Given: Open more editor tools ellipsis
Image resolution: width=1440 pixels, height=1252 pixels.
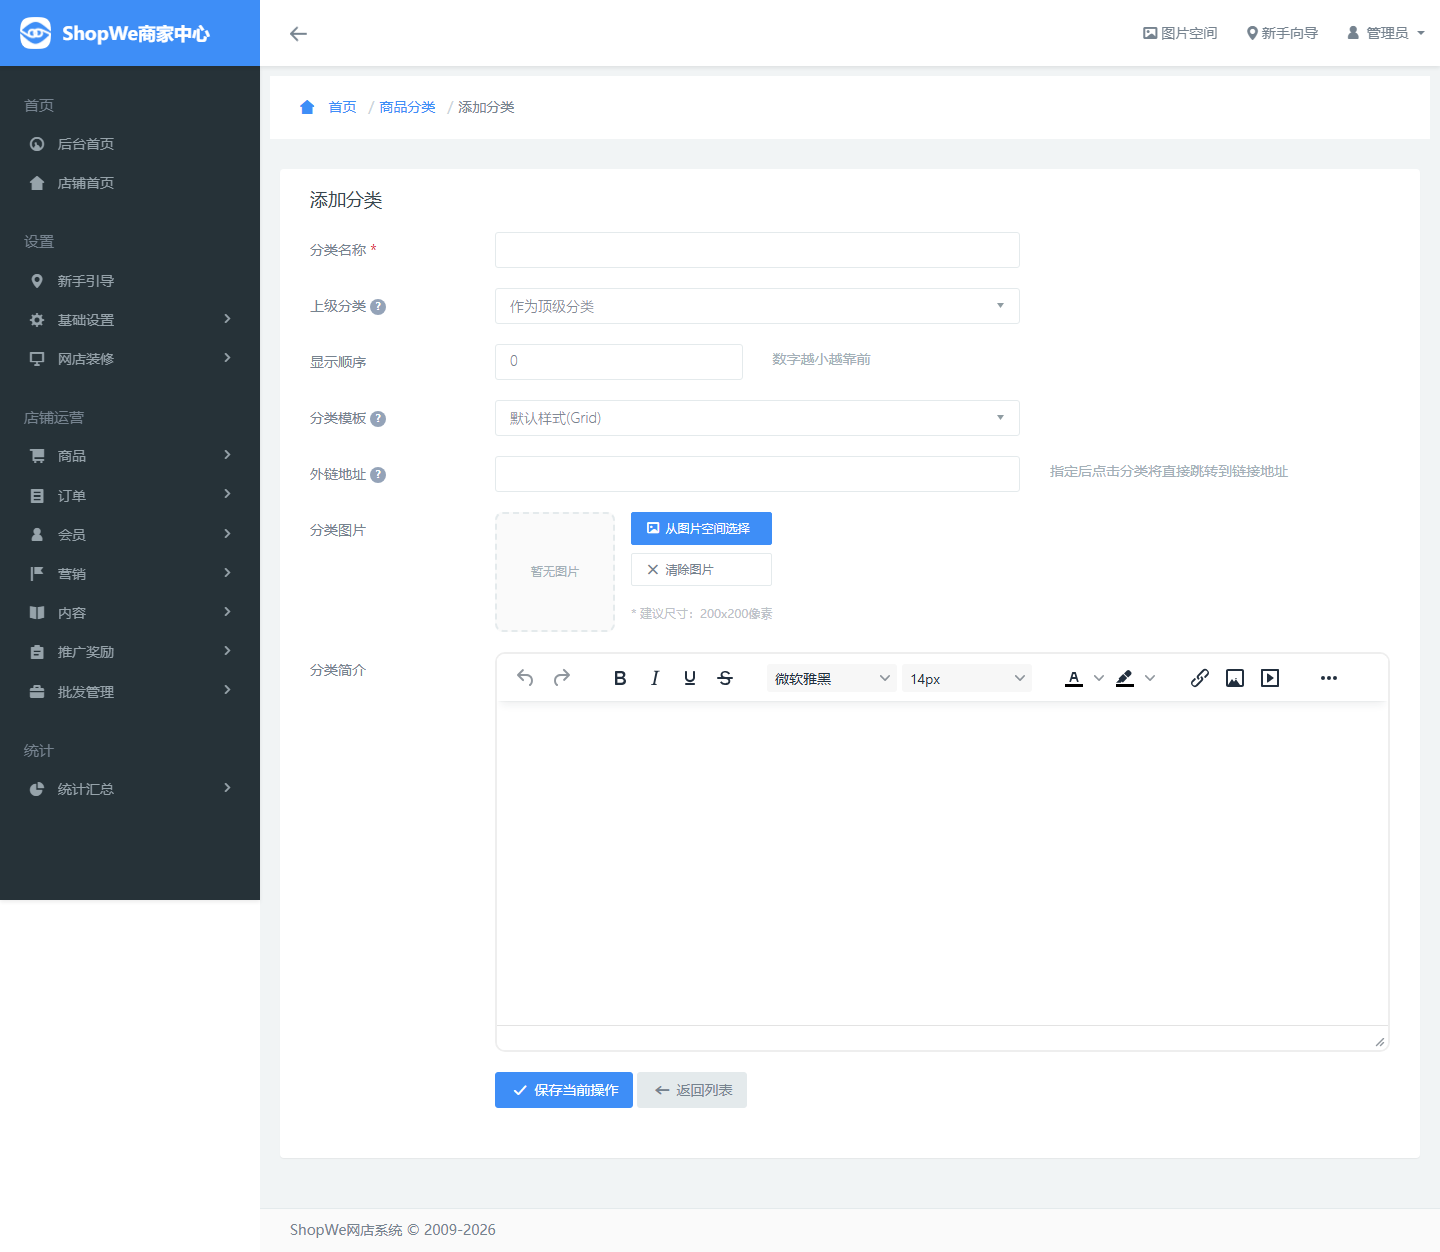Looking at the screenshot, I should [x=1329, y=678].
